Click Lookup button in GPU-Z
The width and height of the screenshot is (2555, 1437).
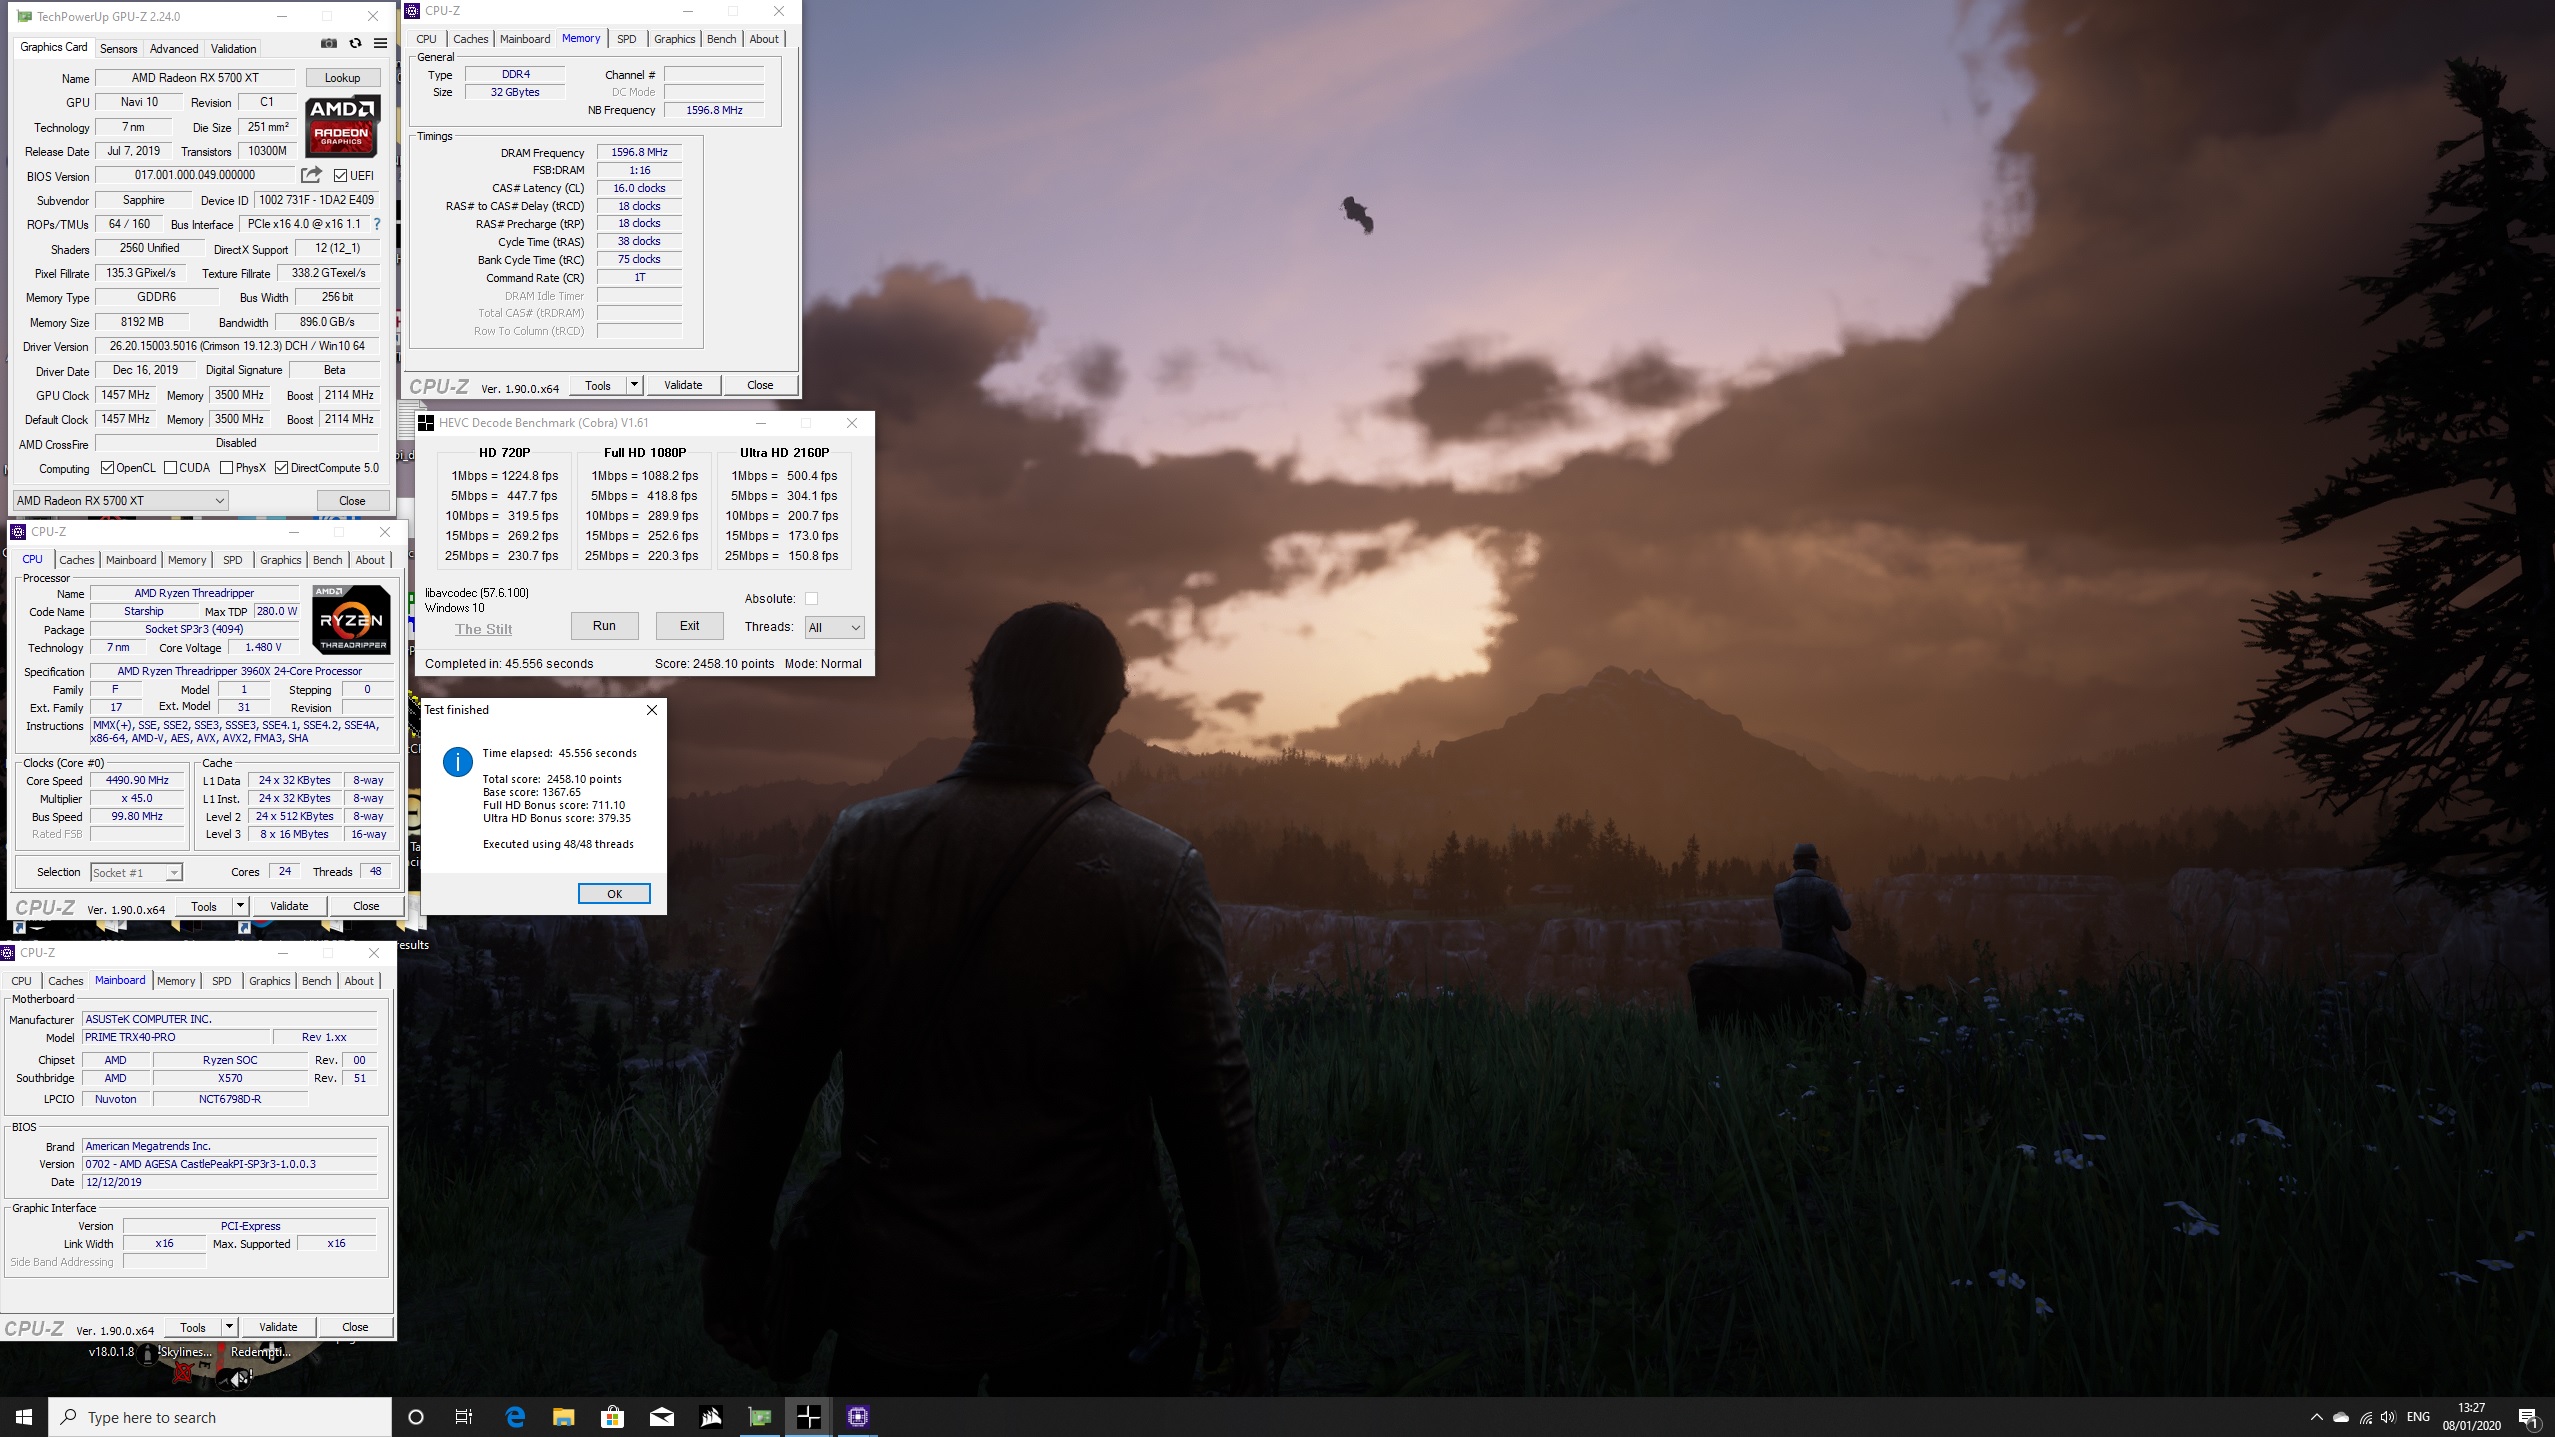342,77
